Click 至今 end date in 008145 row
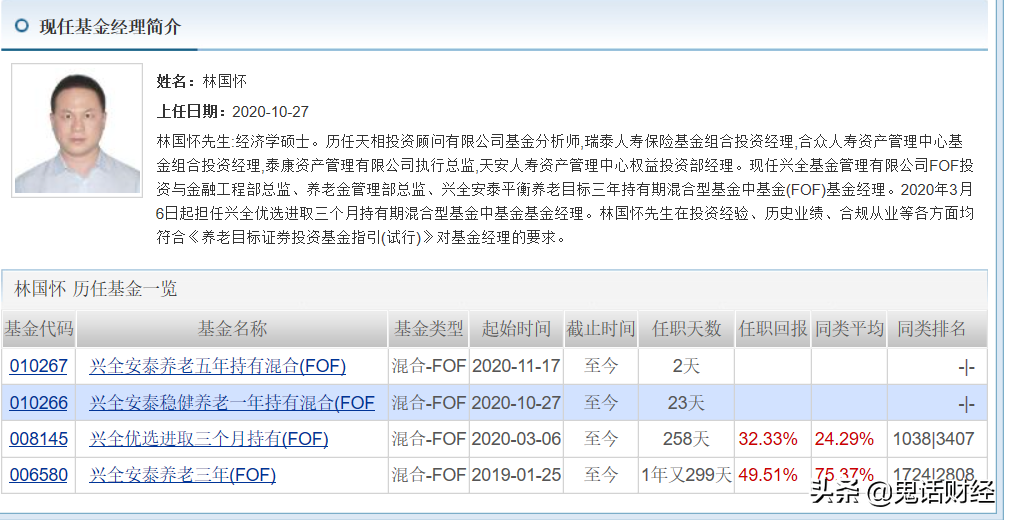 click(x=601, y=439)
